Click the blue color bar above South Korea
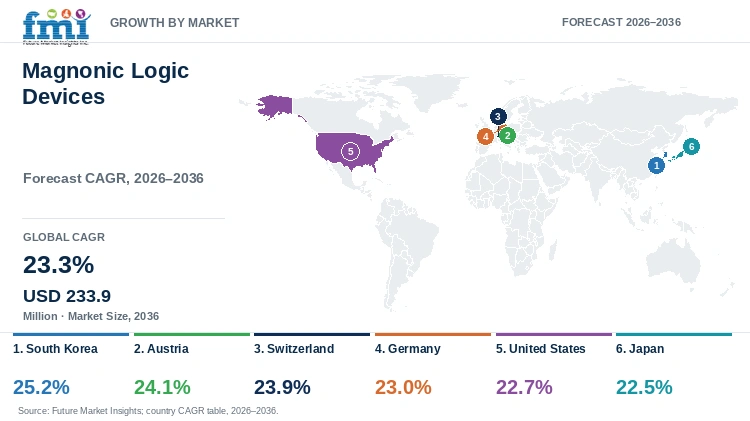 coord(71,334)
